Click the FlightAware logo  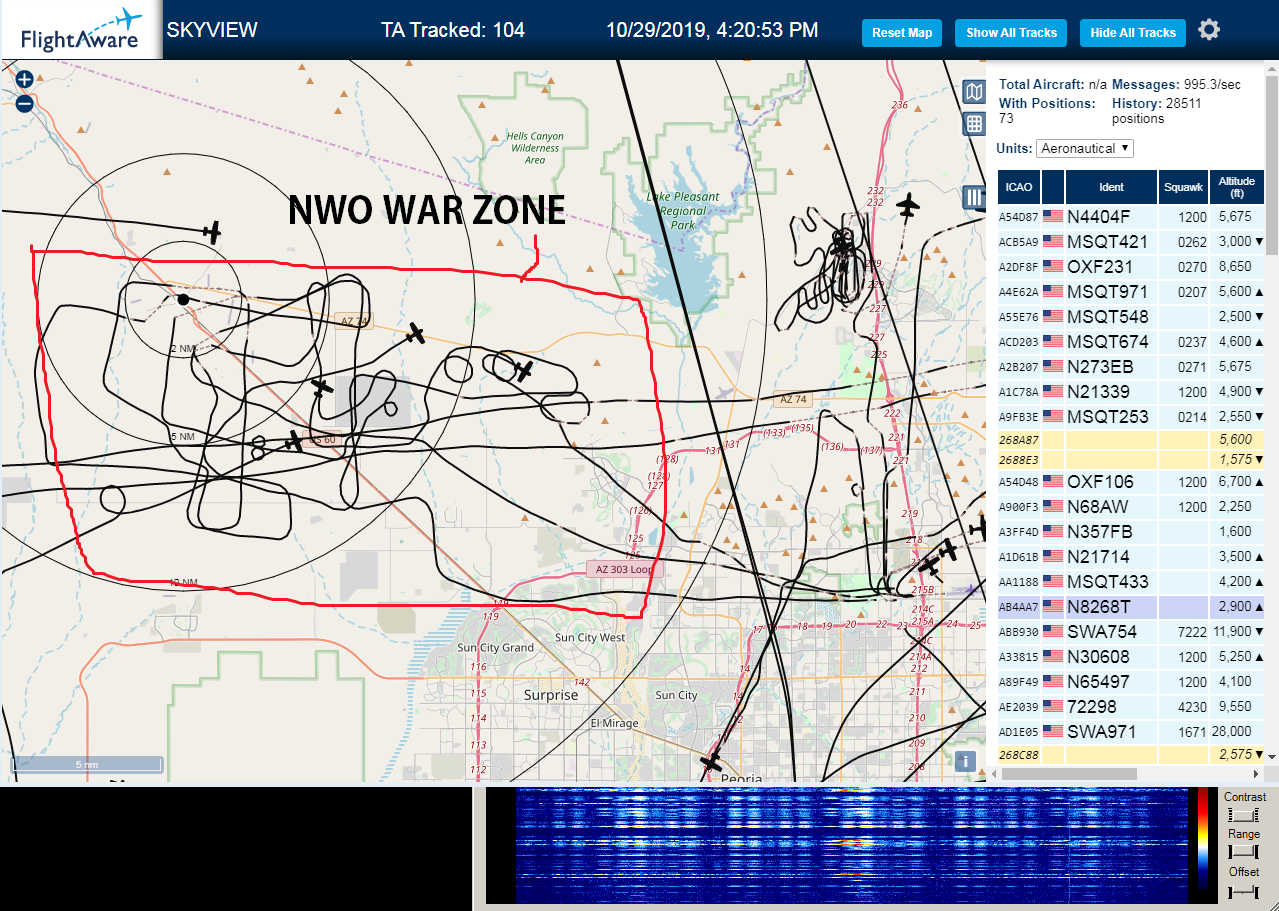point(80,30)
